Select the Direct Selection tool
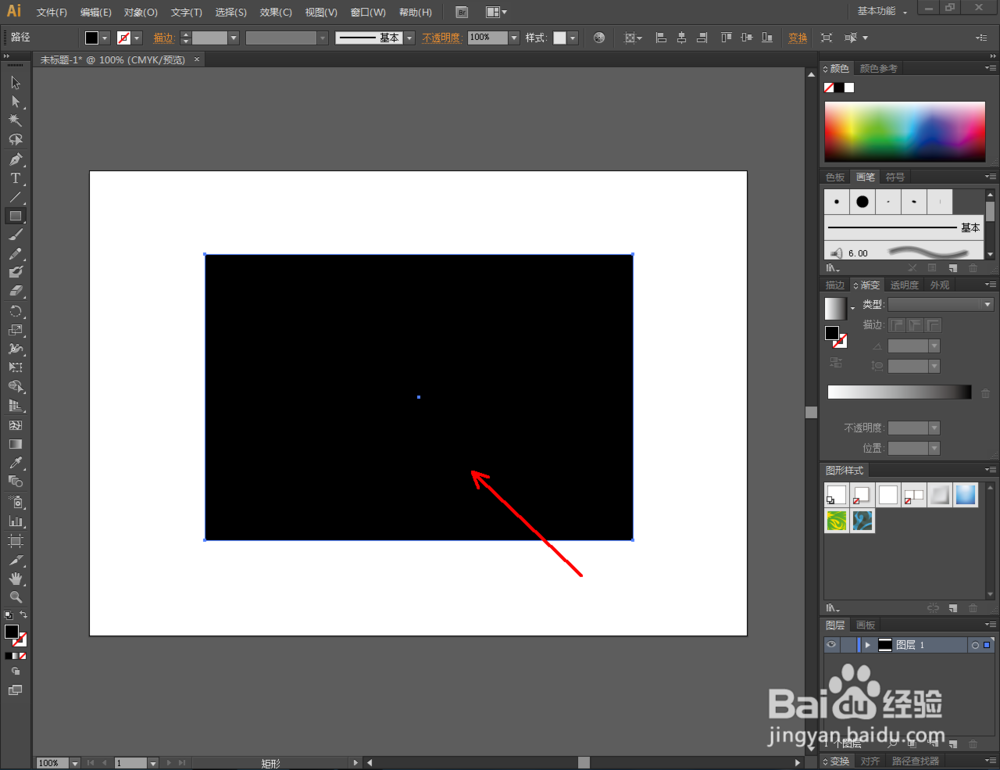 (15, 102)
